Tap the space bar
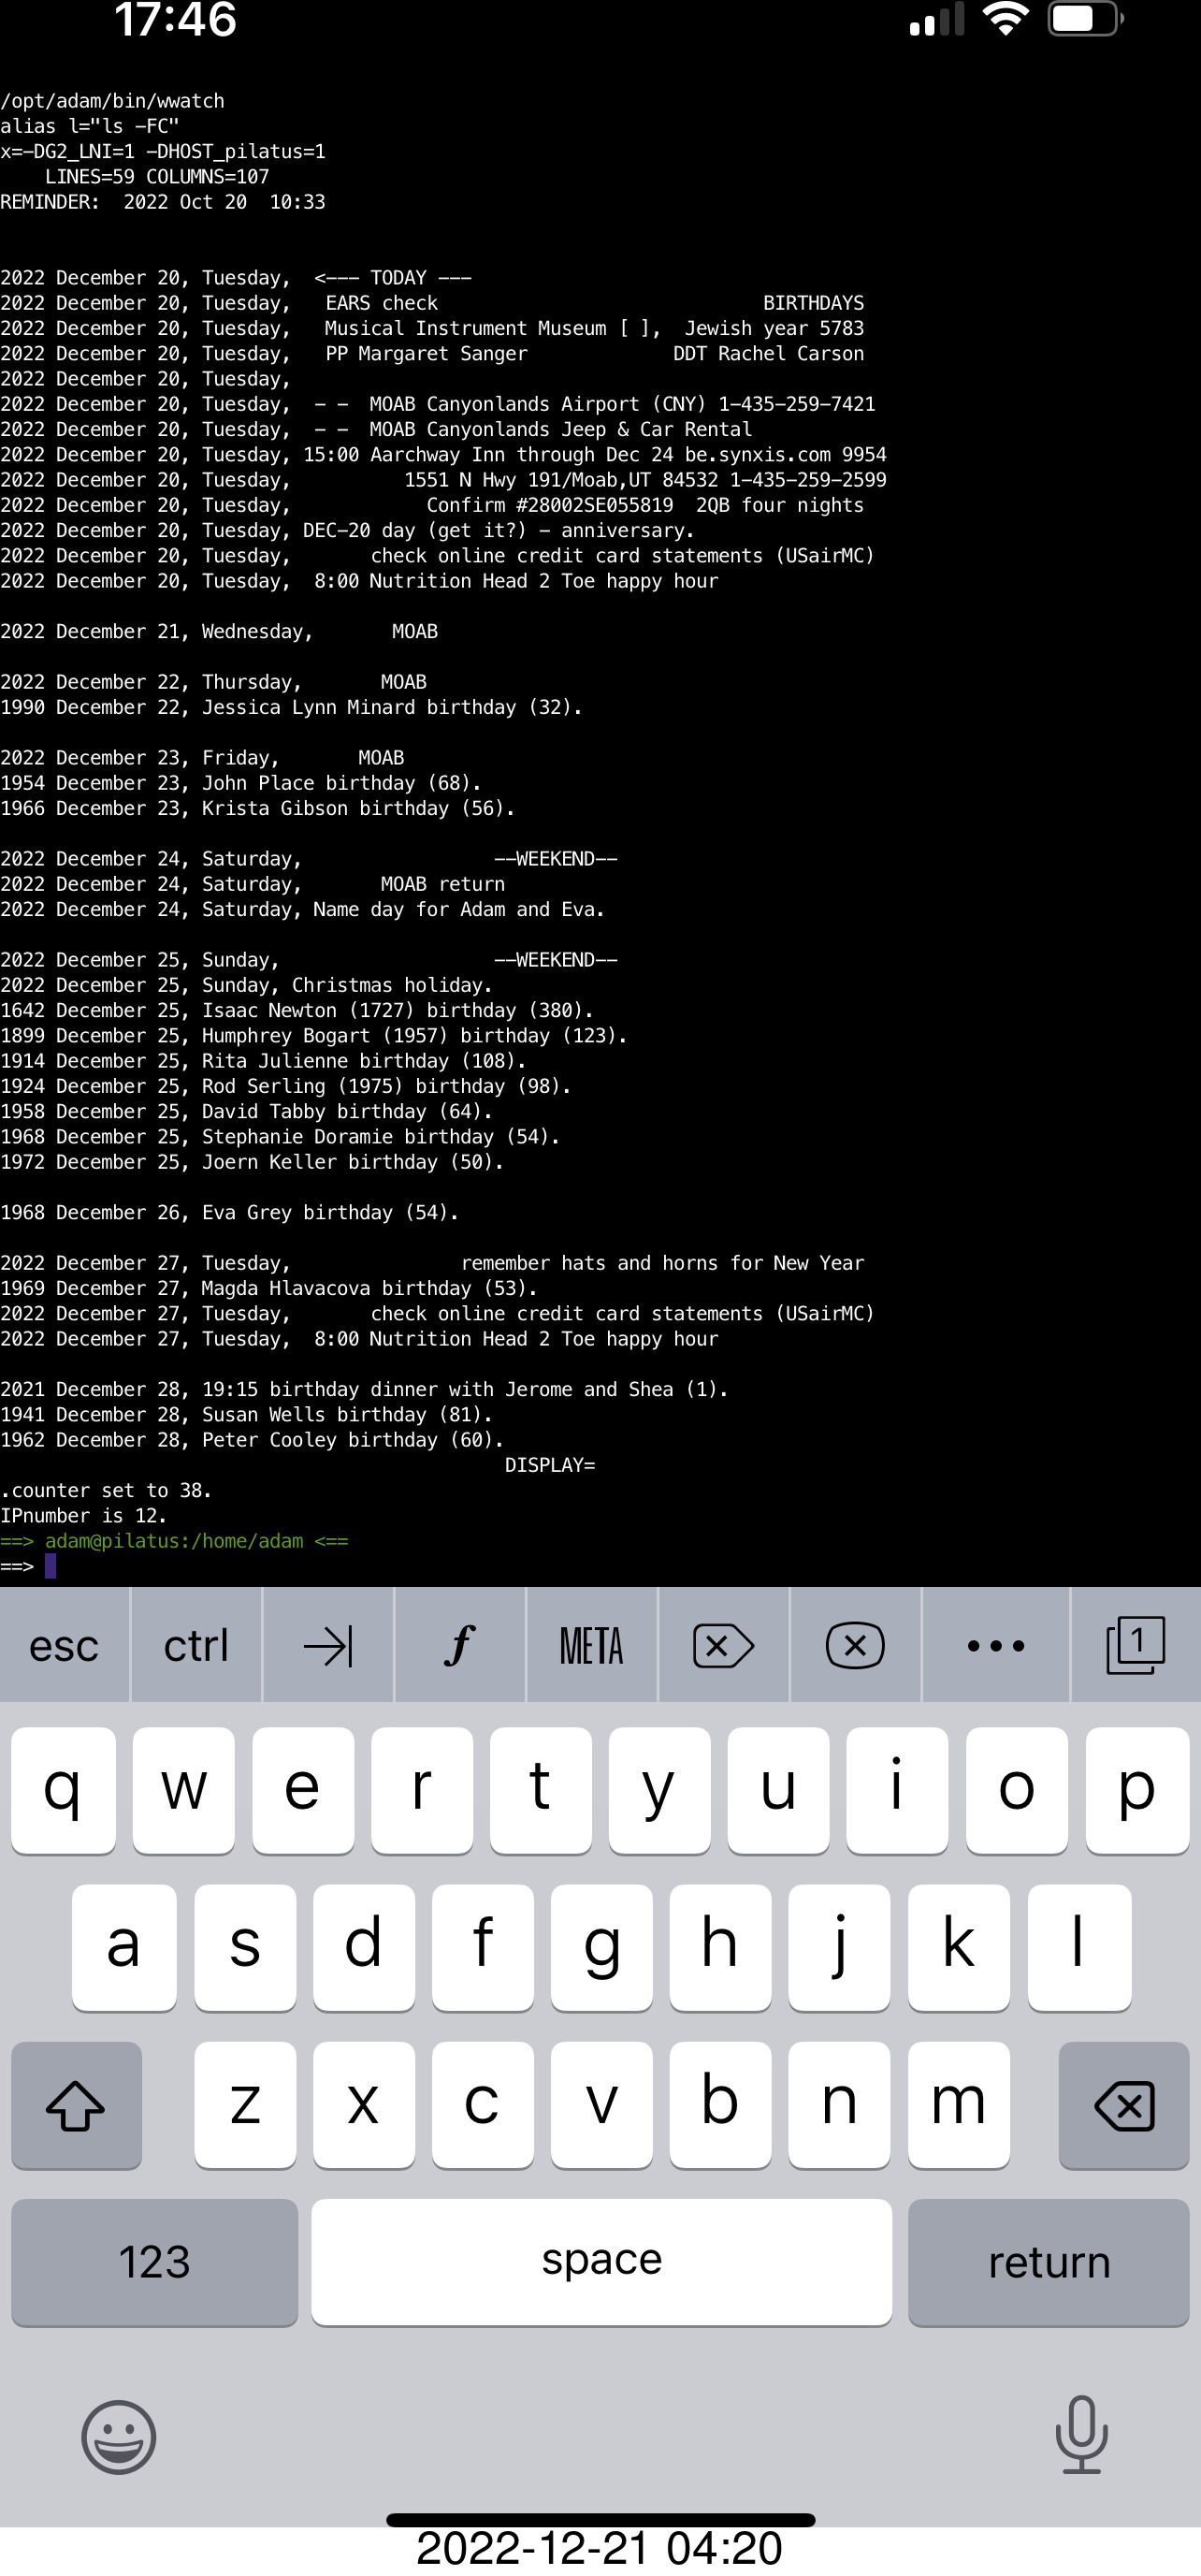 (x=601, y=2262)
